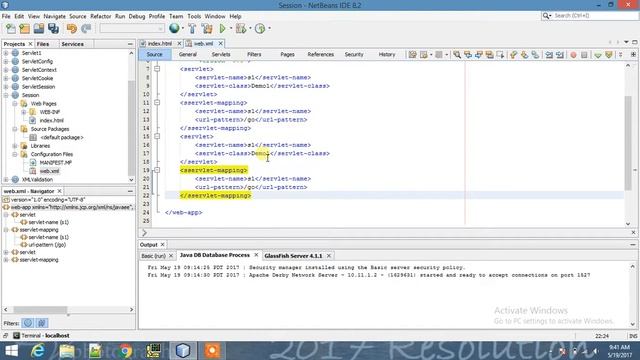Click the editor vertical scrollbar
The height and width of the screenshot is (360, 640).
[x=628, y=144]
